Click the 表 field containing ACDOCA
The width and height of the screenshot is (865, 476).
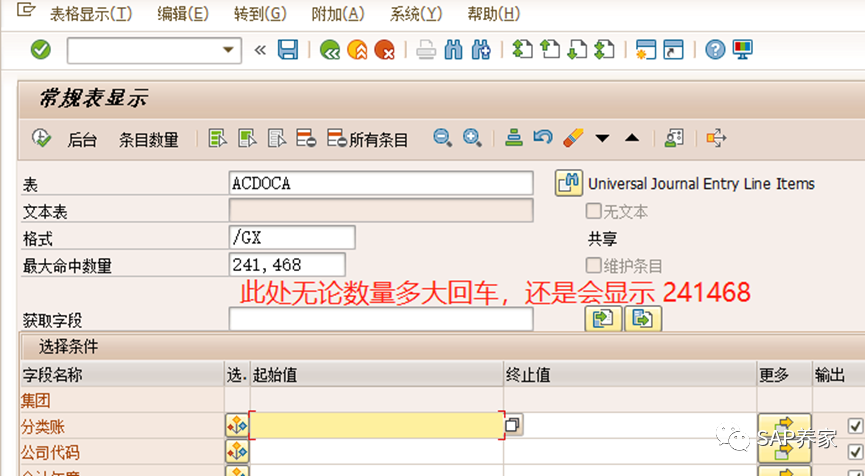click(381, 183)
